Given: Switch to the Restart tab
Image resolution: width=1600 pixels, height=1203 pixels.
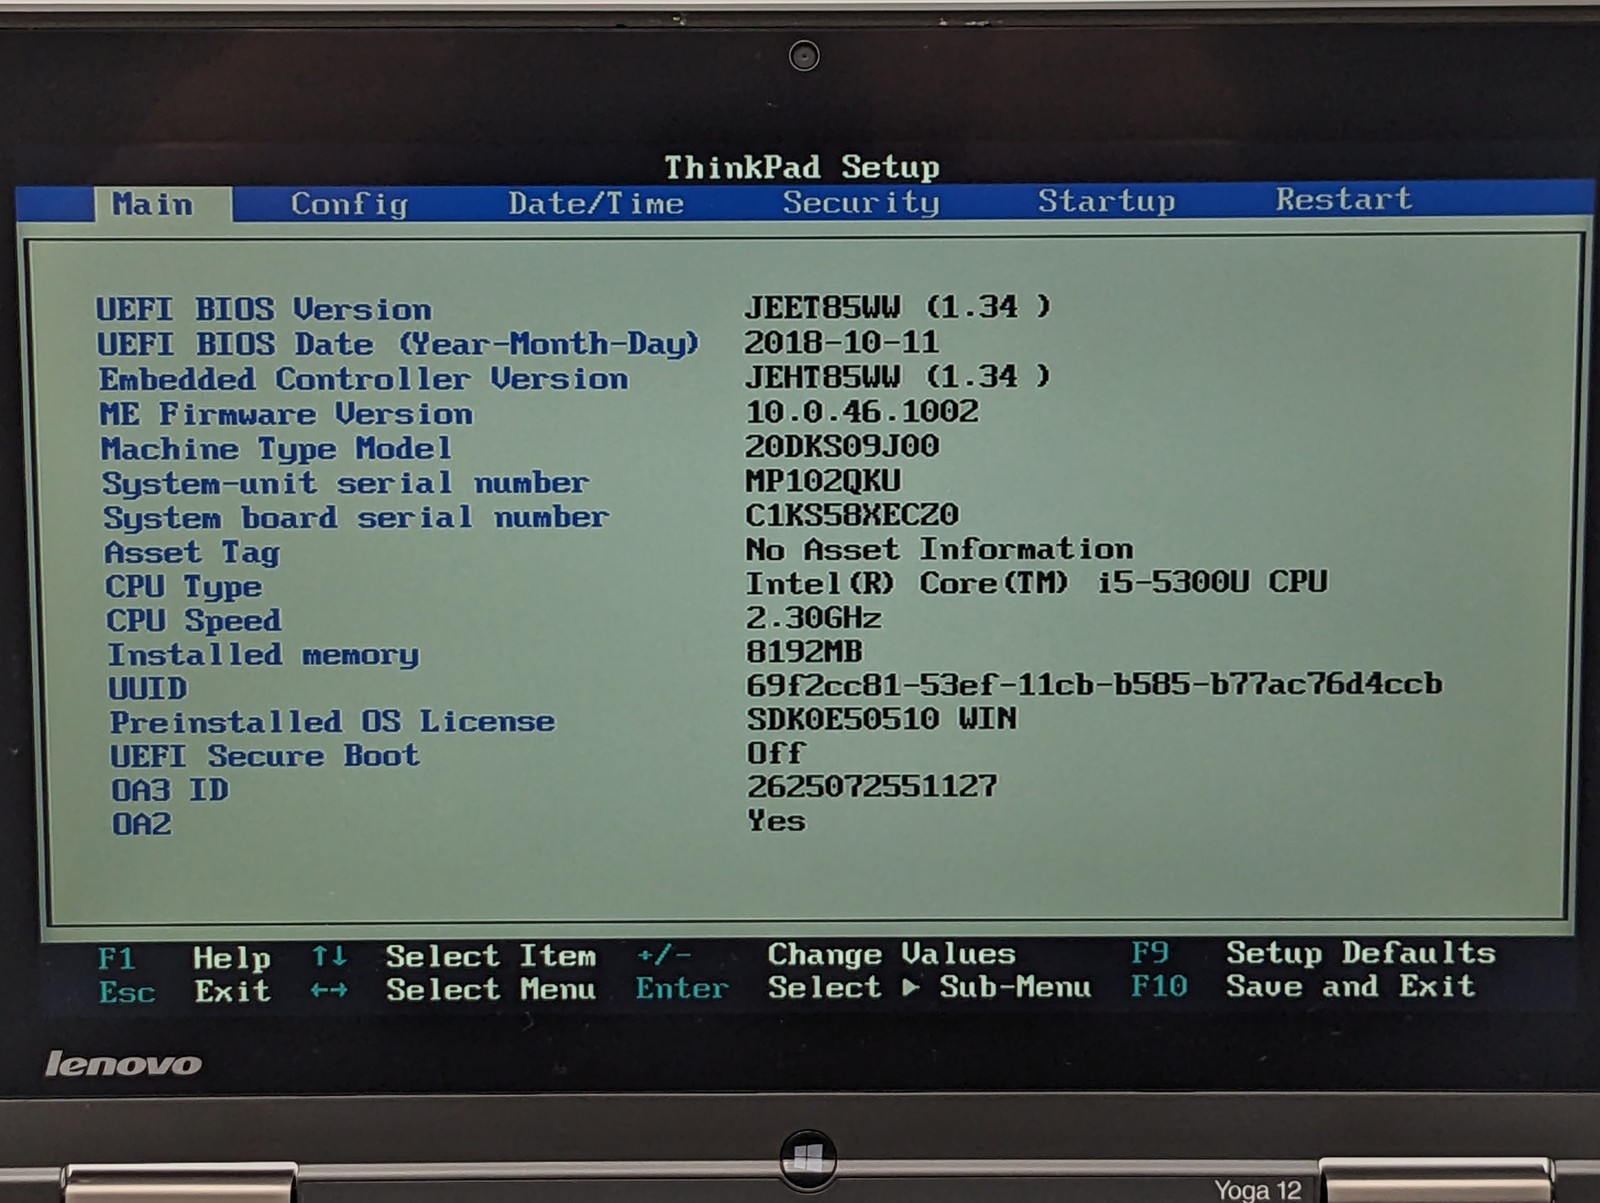Looking at the screenshot, I should point(1343,199).
